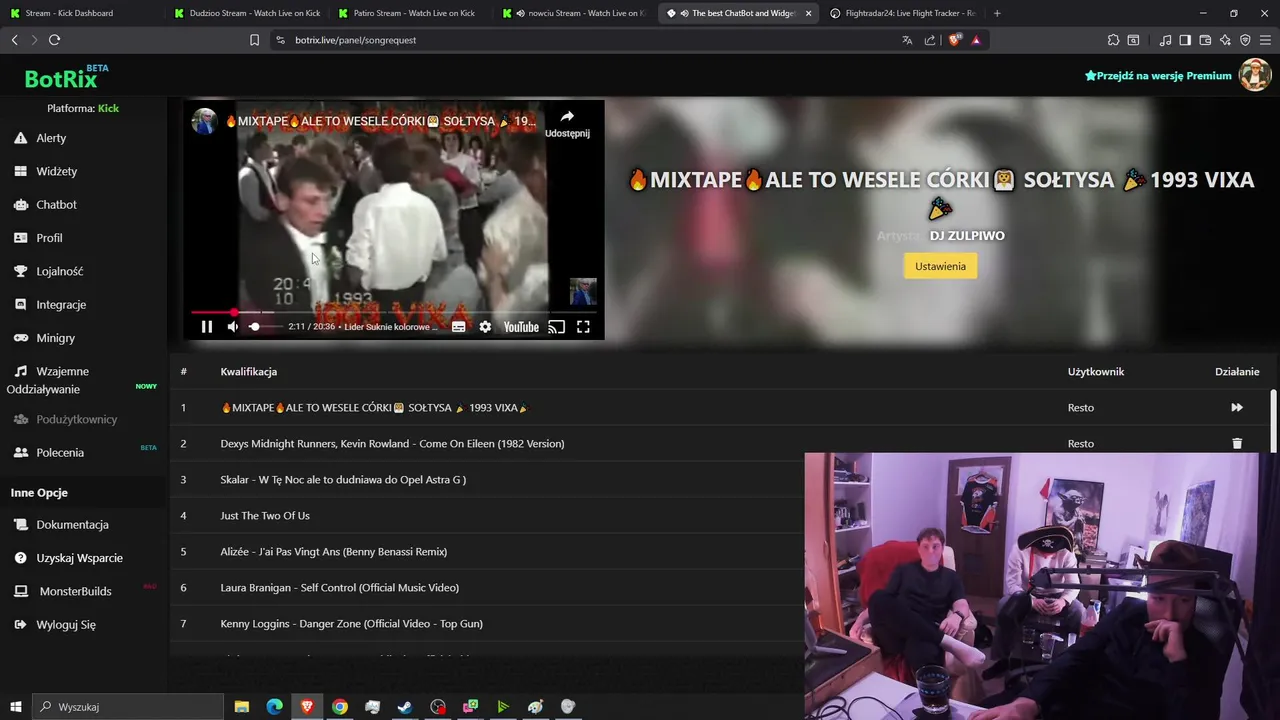This screenshot has width=1280, height=720.
Task: Open Brave Wallet icon
Action: 1205,40
